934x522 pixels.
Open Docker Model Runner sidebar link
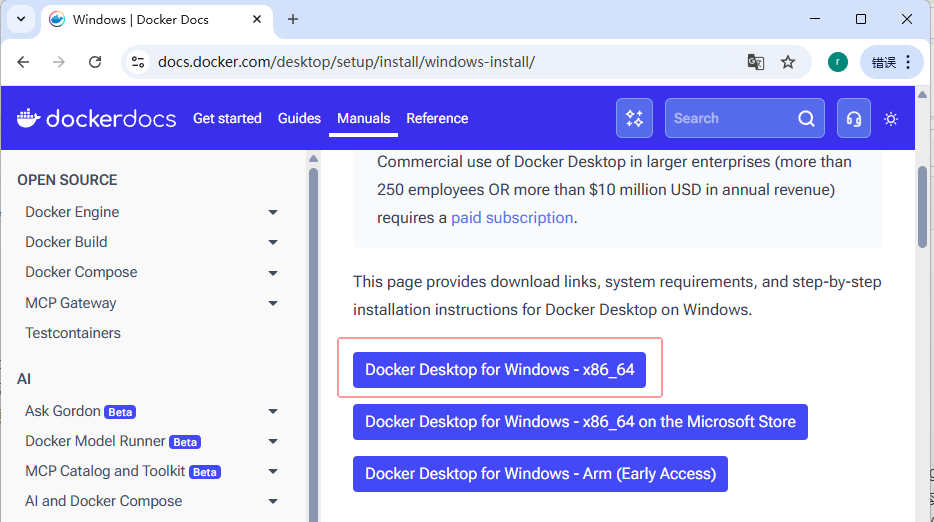click(x=95, y=441)
